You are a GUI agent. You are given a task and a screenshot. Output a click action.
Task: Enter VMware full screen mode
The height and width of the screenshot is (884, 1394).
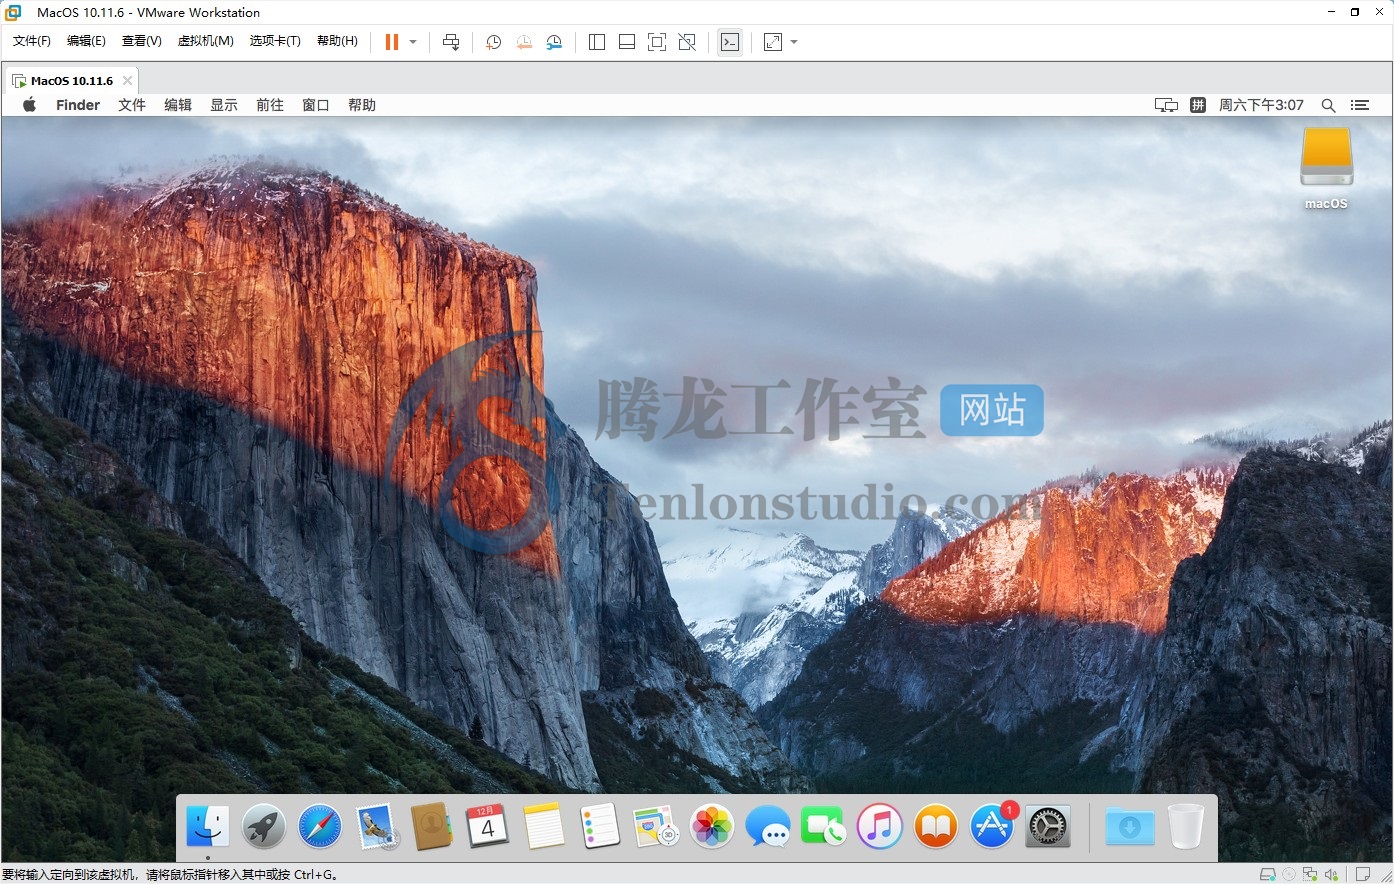(657, 42)
